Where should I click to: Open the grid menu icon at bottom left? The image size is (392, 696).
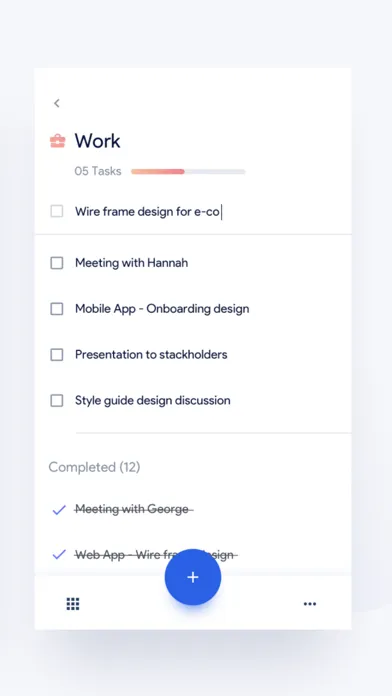[x=73, y=604]
